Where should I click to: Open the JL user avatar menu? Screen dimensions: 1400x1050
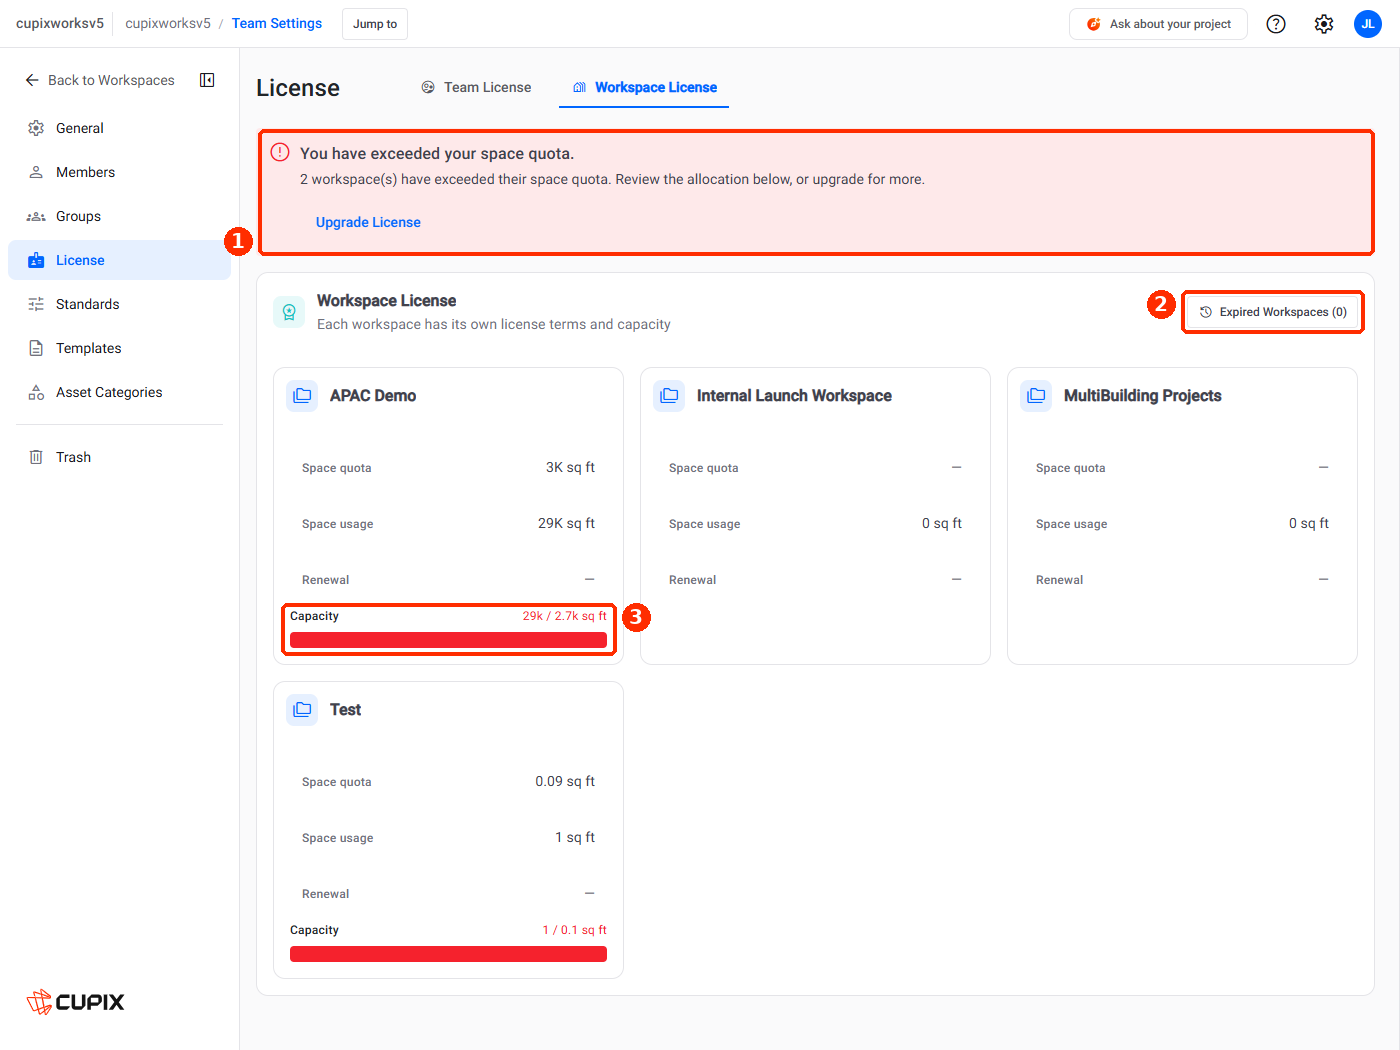pos(1368,24)
